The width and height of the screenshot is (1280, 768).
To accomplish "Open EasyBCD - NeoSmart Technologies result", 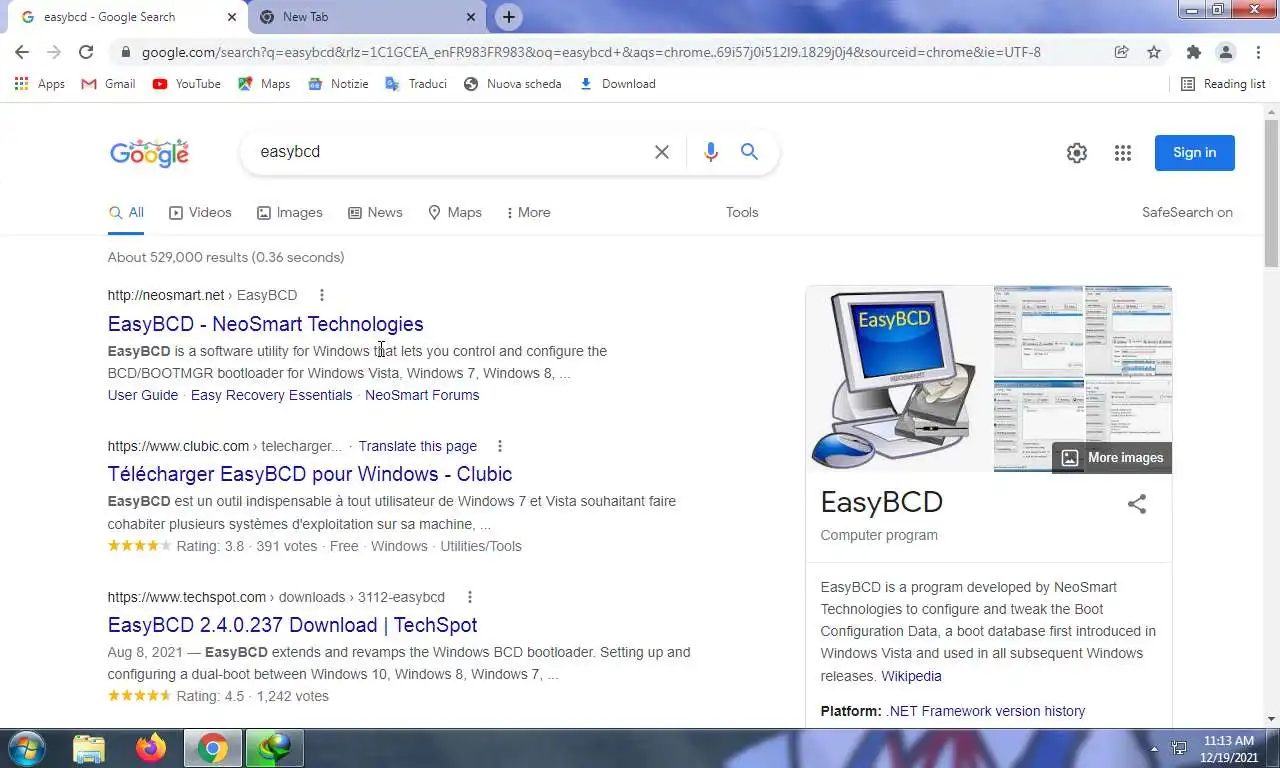I will point(266,324).
